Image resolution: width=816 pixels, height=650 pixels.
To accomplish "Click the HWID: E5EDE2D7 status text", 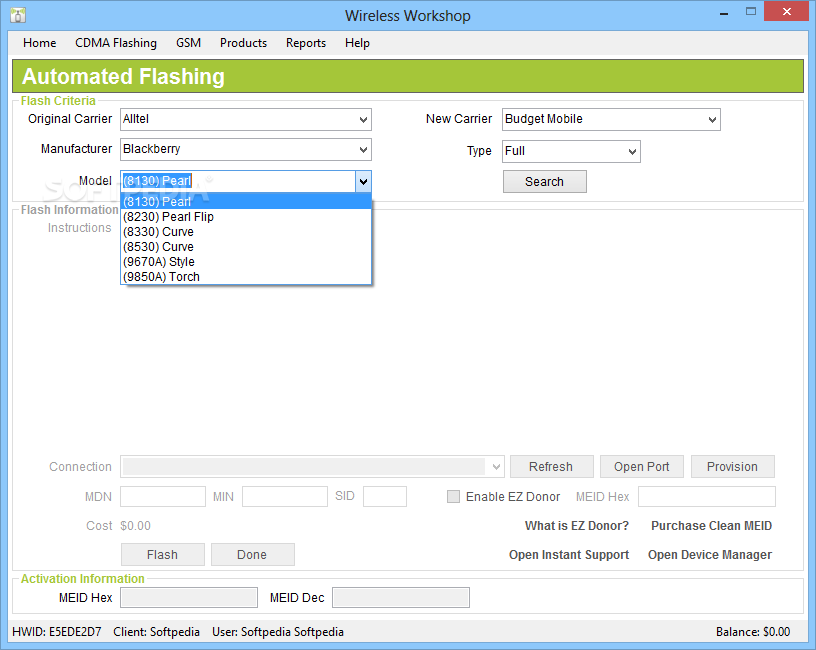I will tap(57, 632).
